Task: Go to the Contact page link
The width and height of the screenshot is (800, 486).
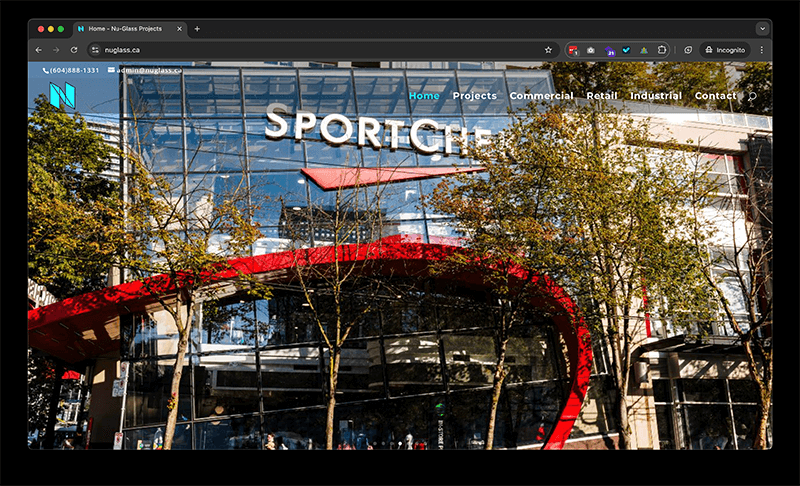Action: (715, 96)
